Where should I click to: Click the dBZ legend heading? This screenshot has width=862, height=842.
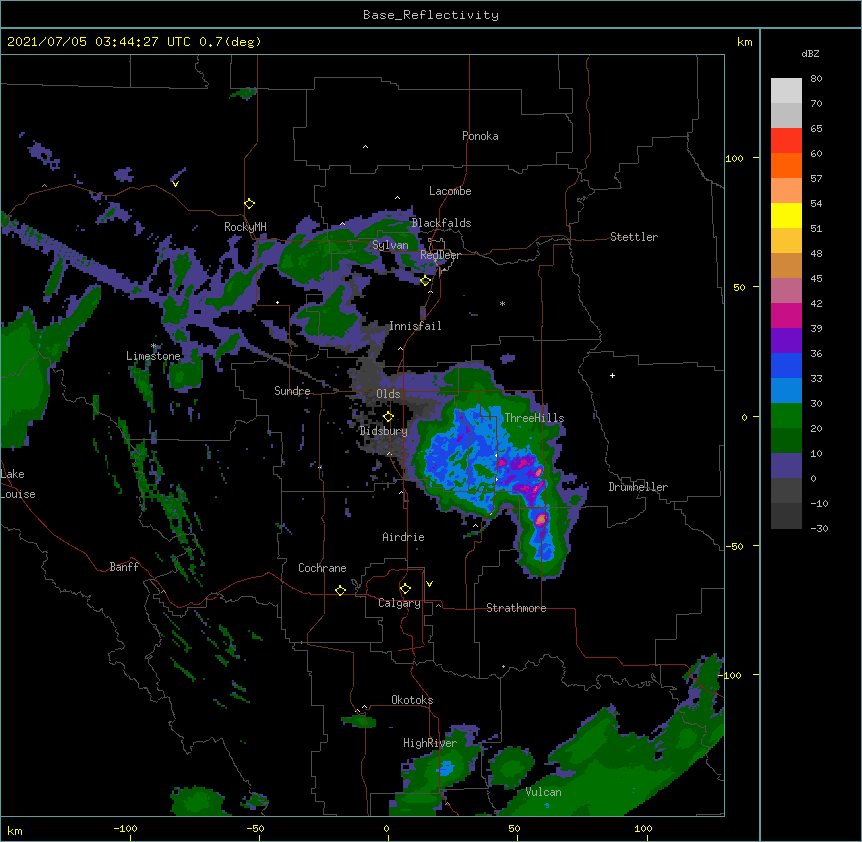pyautogui.click(x=810, y=53)
